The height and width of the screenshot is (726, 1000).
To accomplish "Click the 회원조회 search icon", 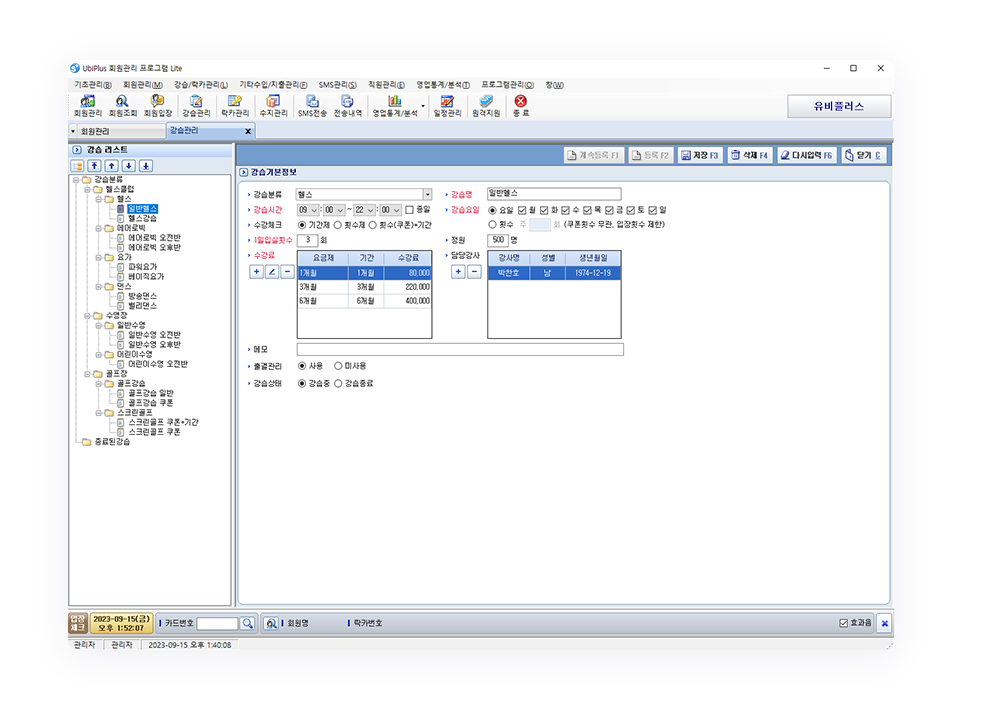I will tap(122, 105).
